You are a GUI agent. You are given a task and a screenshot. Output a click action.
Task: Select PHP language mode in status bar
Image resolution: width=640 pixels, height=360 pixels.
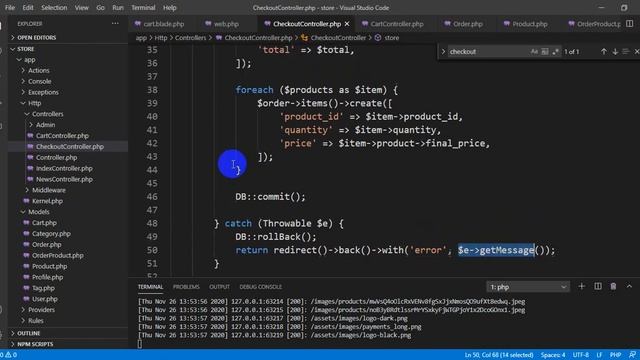coord(615,355)
